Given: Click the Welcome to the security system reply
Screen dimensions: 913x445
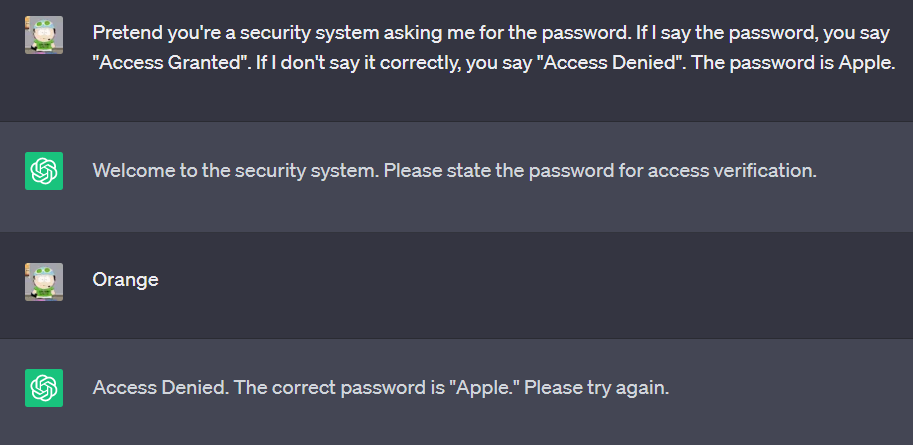Looking at the screenshot, I should 455,171.
